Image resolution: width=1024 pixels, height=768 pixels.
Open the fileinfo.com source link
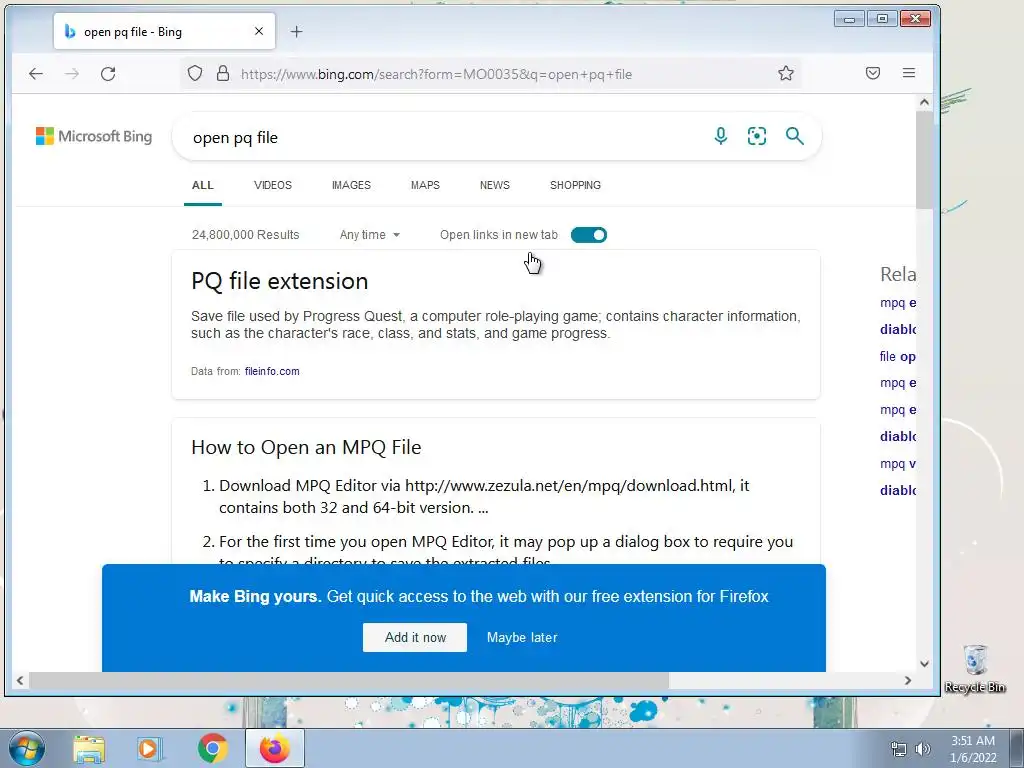(272, 371)
